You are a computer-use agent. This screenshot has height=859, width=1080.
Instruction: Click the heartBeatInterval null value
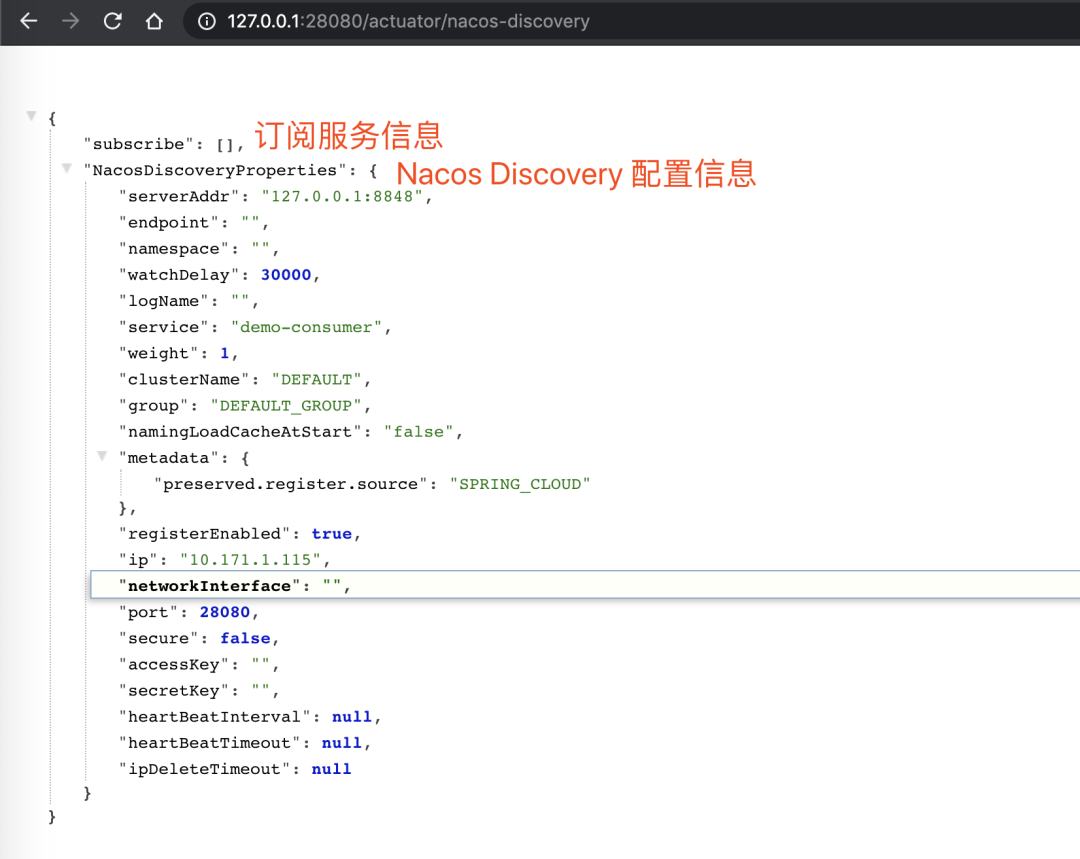click(x=352, y=717)
